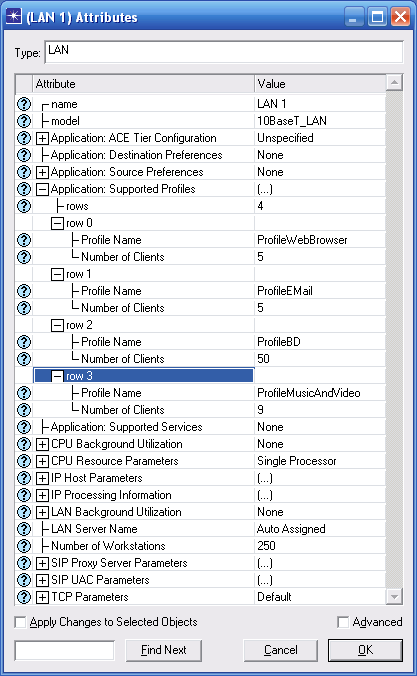Select the ProfileMusicAndVideo value
The image size is (417, 676).
(x=309, y=393)
